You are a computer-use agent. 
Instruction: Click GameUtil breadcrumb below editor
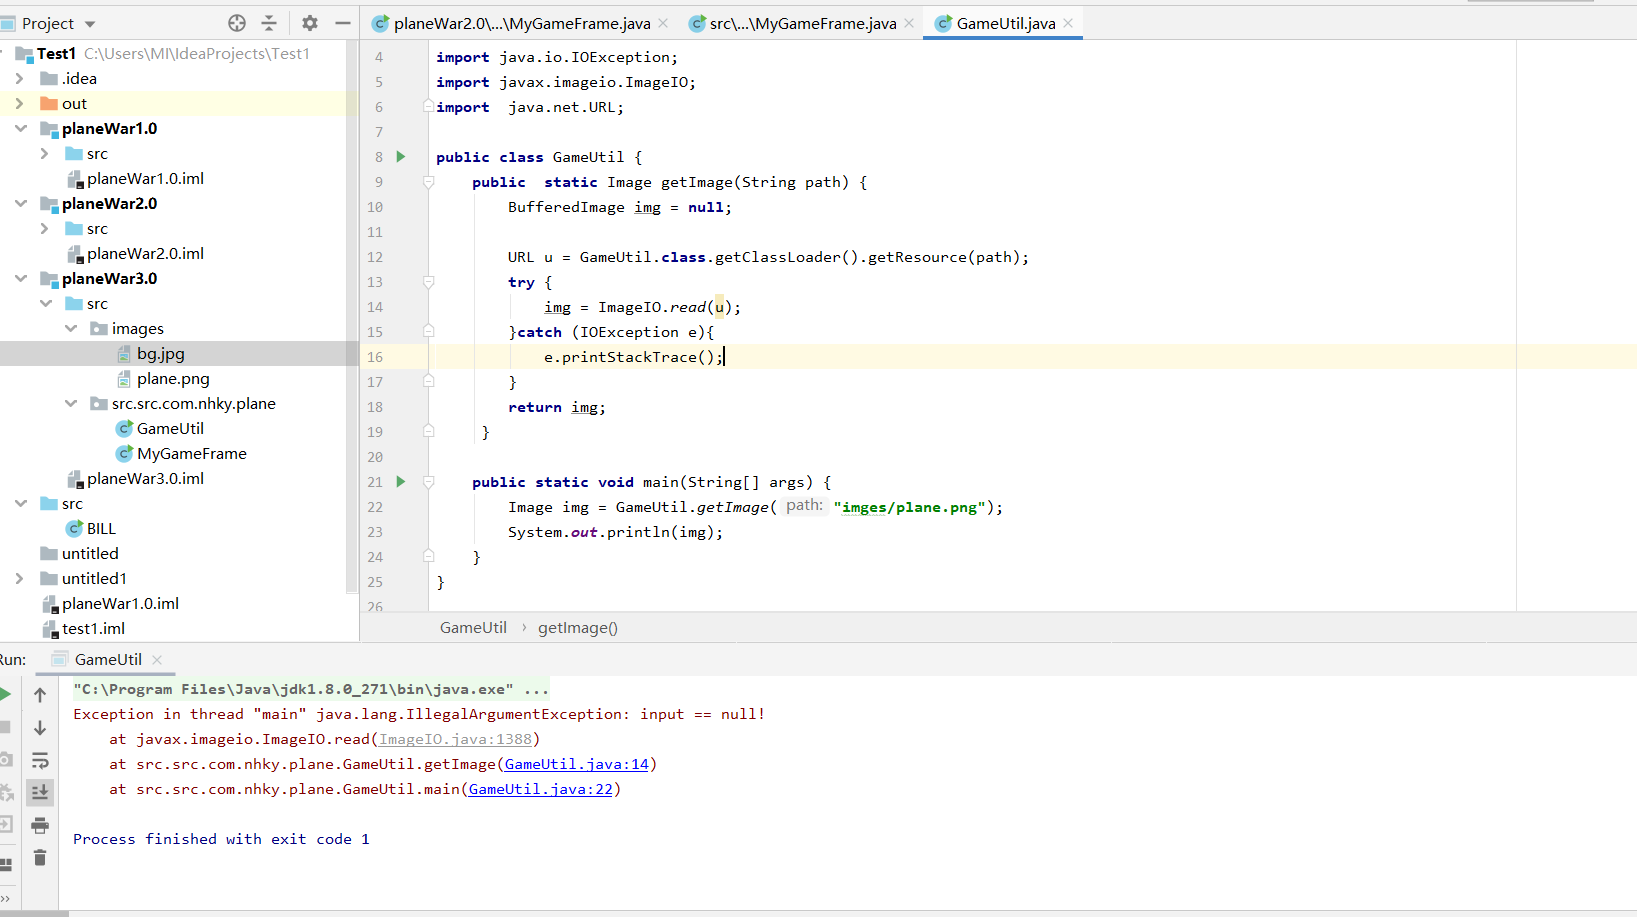tap(473, 628)
